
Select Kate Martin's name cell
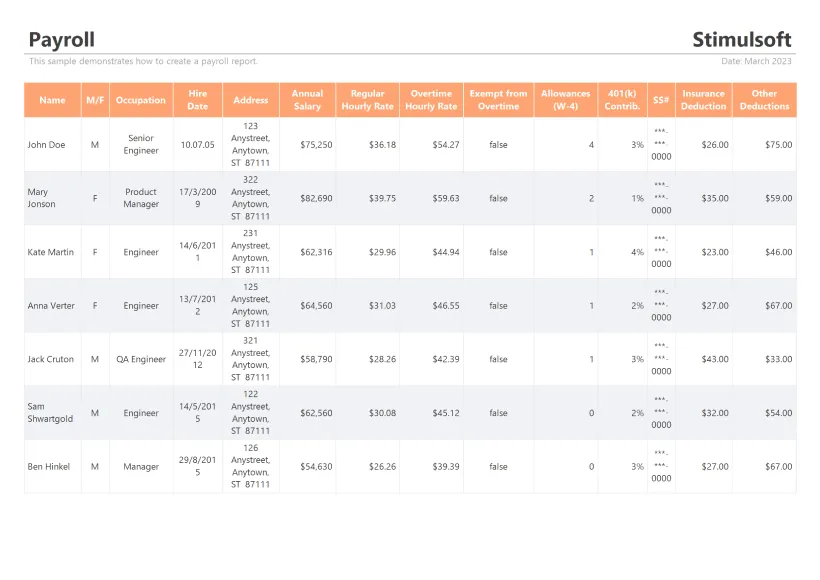(50, 252)
